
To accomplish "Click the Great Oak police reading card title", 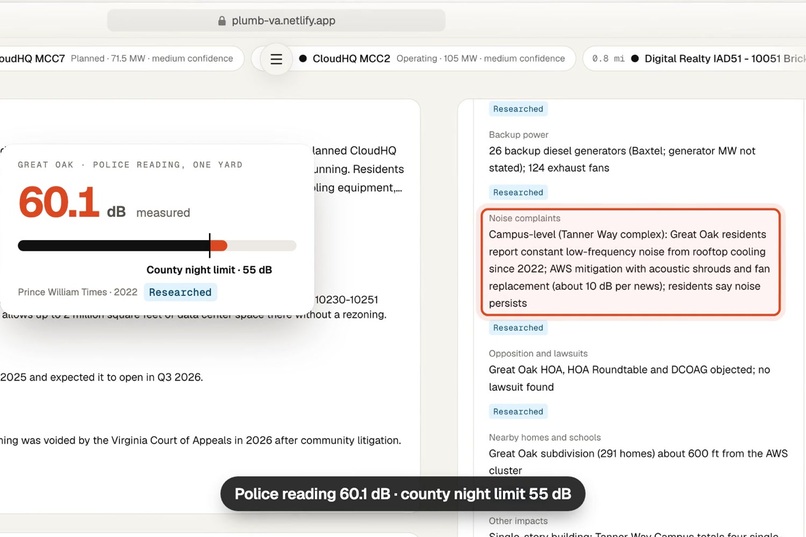I will point(130,164).
